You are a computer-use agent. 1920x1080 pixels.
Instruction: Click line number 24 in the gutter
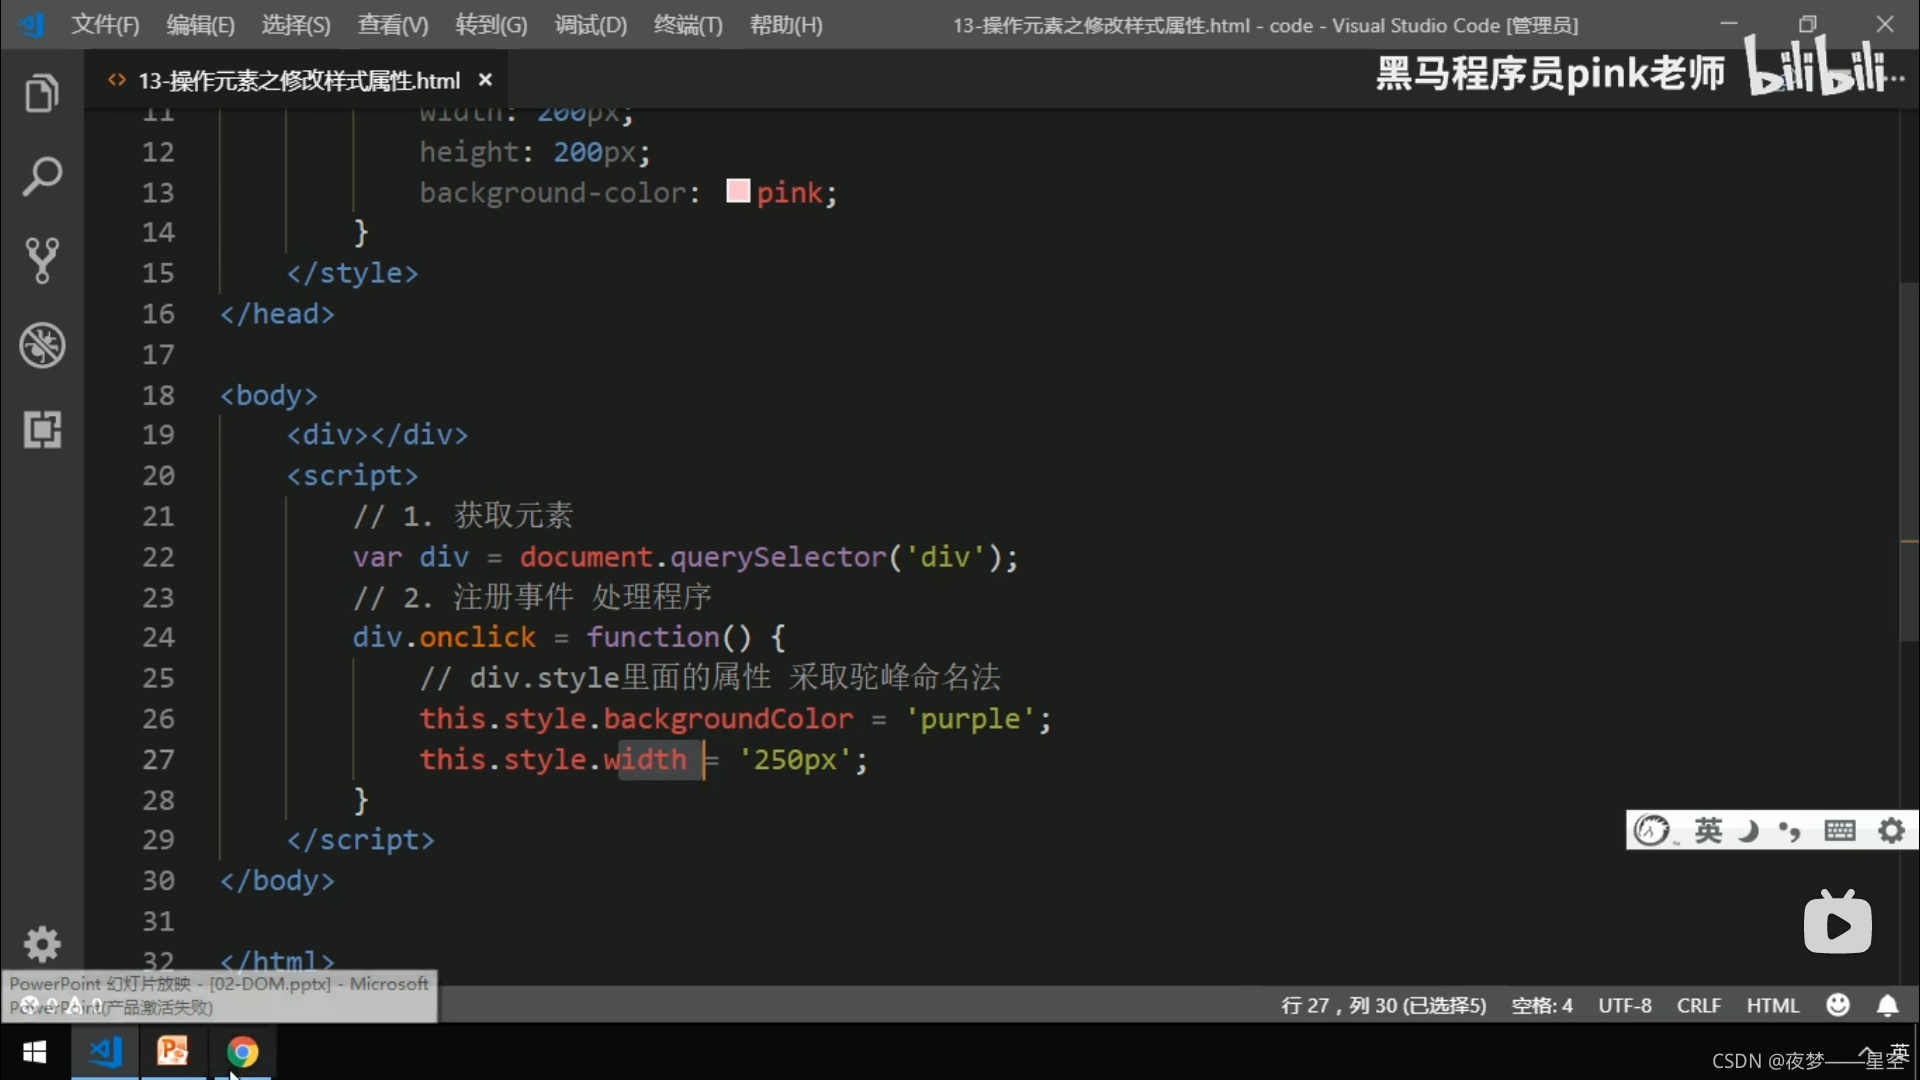coord(158,638)
